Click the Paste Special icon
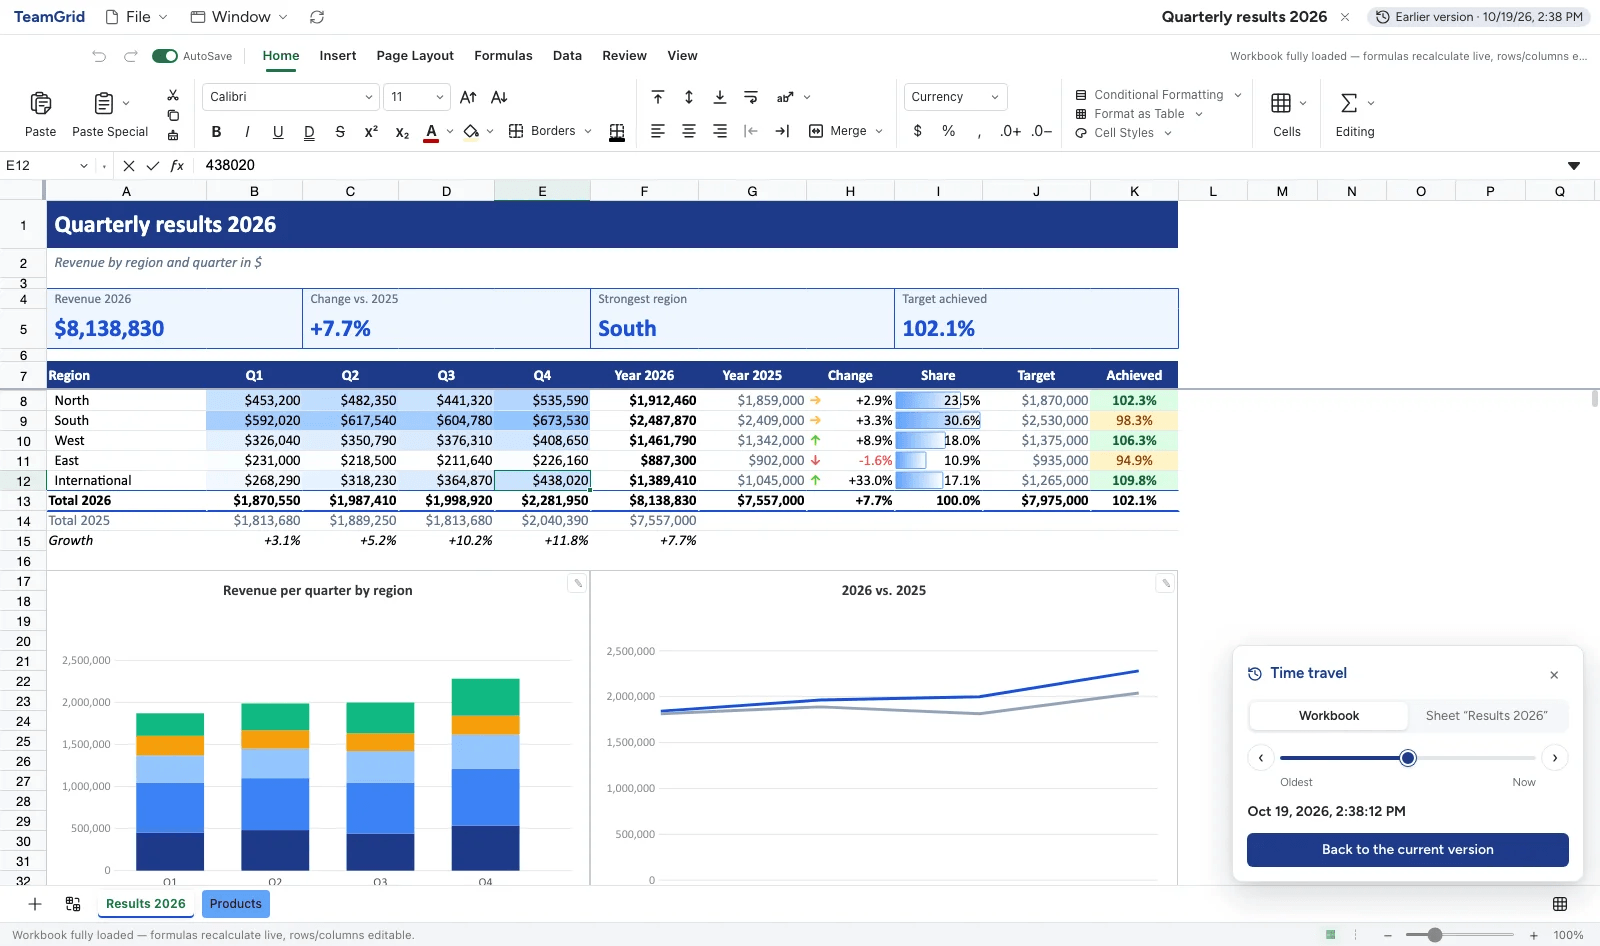 pyautogui.click(x=103, y=103)
